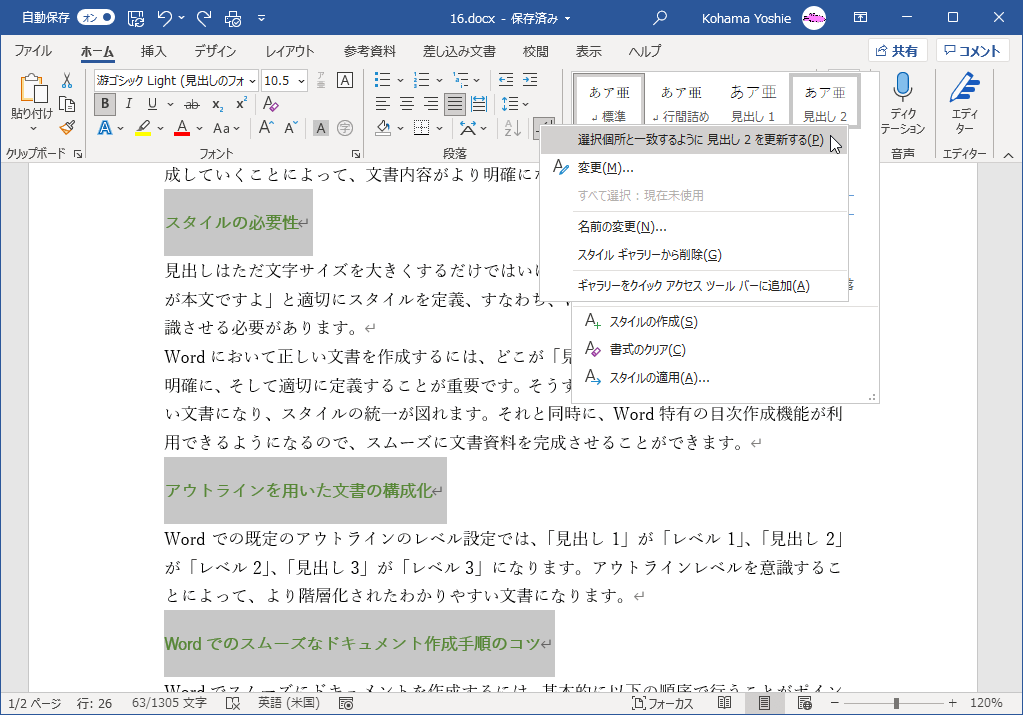The width and height of the screenshot is (1023, 715).
Task: Switch to read mode in status bar
Action: (724, 703)
